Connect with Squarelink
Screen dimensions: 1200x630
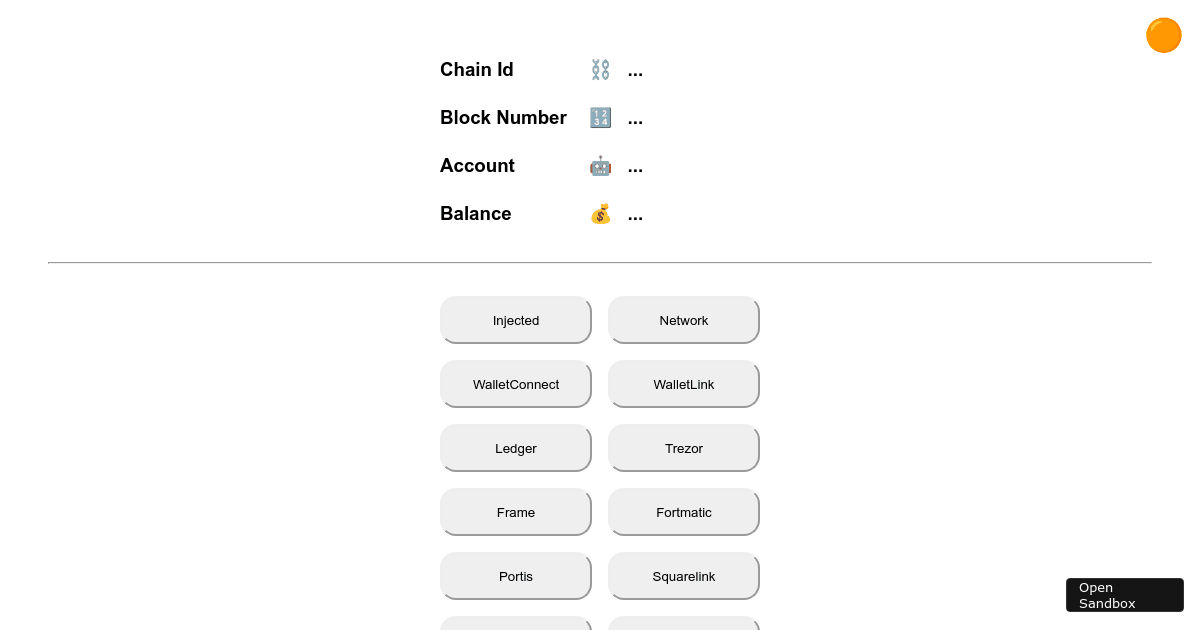point(684,576)
